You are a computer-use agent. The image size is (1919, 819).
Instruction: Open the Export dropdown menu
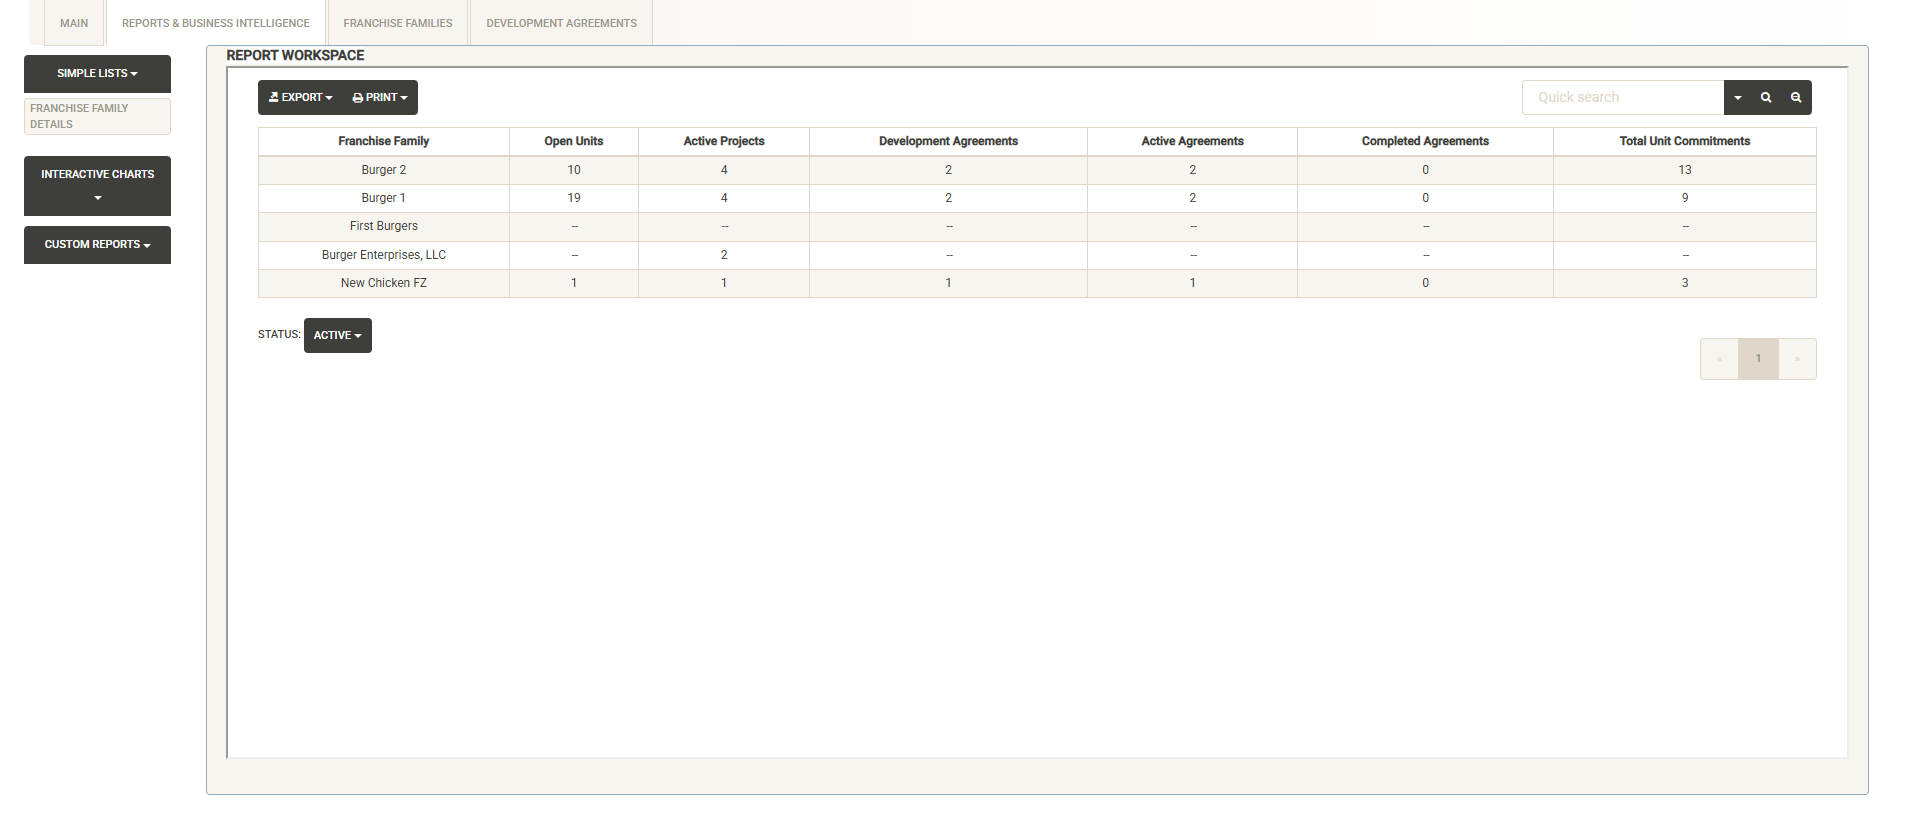[300, 98]
